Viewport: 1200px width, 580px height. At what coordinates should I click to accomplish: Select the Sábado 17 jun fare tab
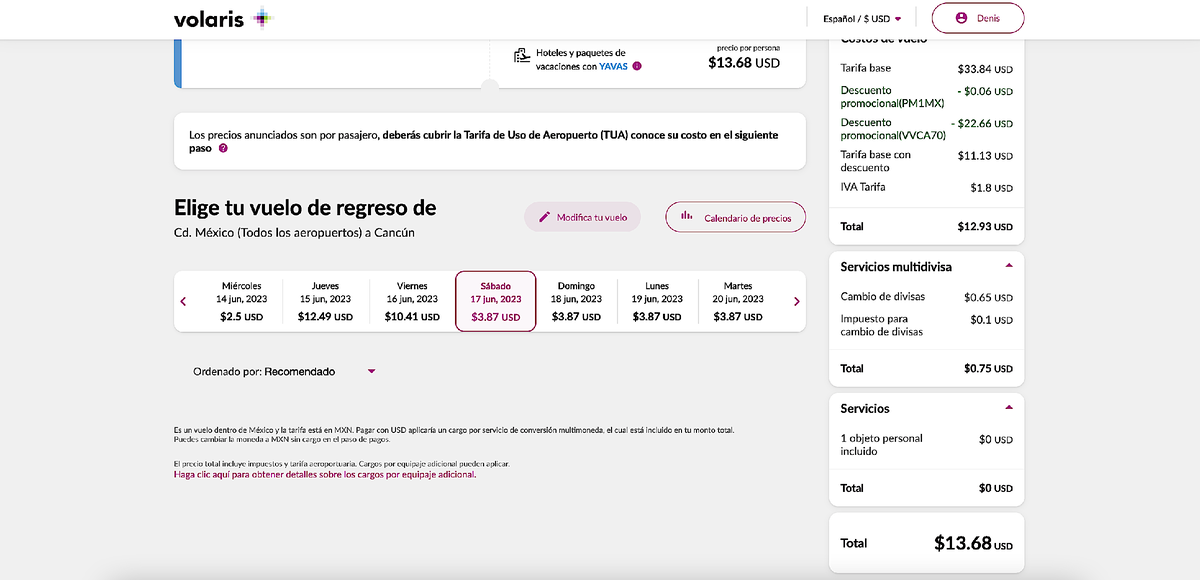[495, 300]
